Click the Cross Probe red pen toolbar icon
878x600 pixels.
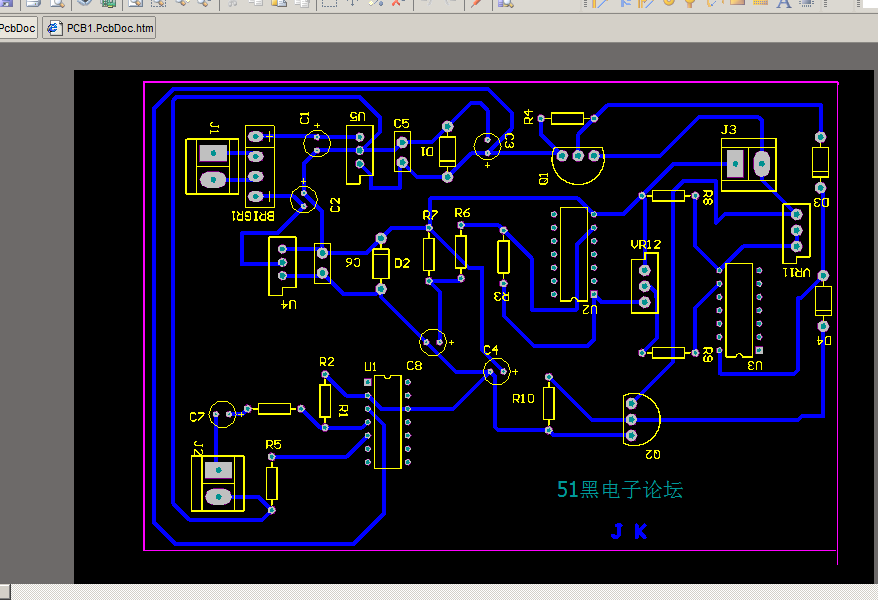(477, 3)
